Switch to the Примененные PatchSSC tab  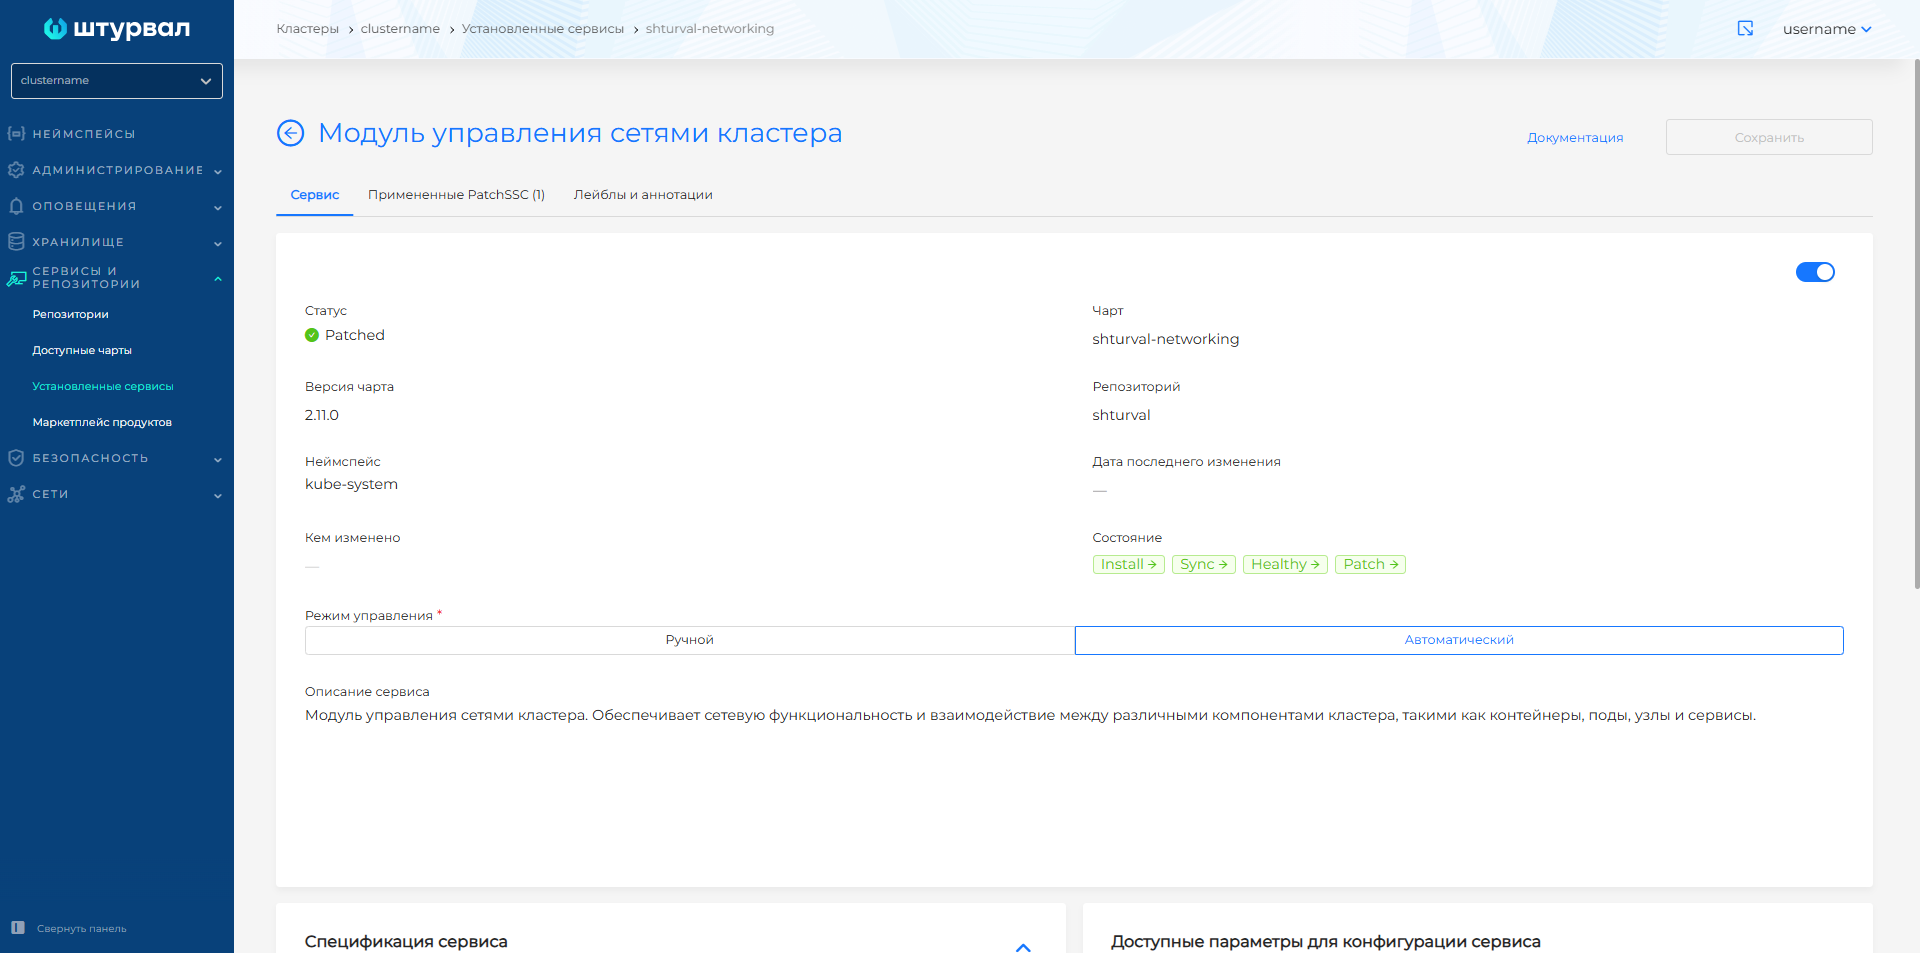pos(456,194)
